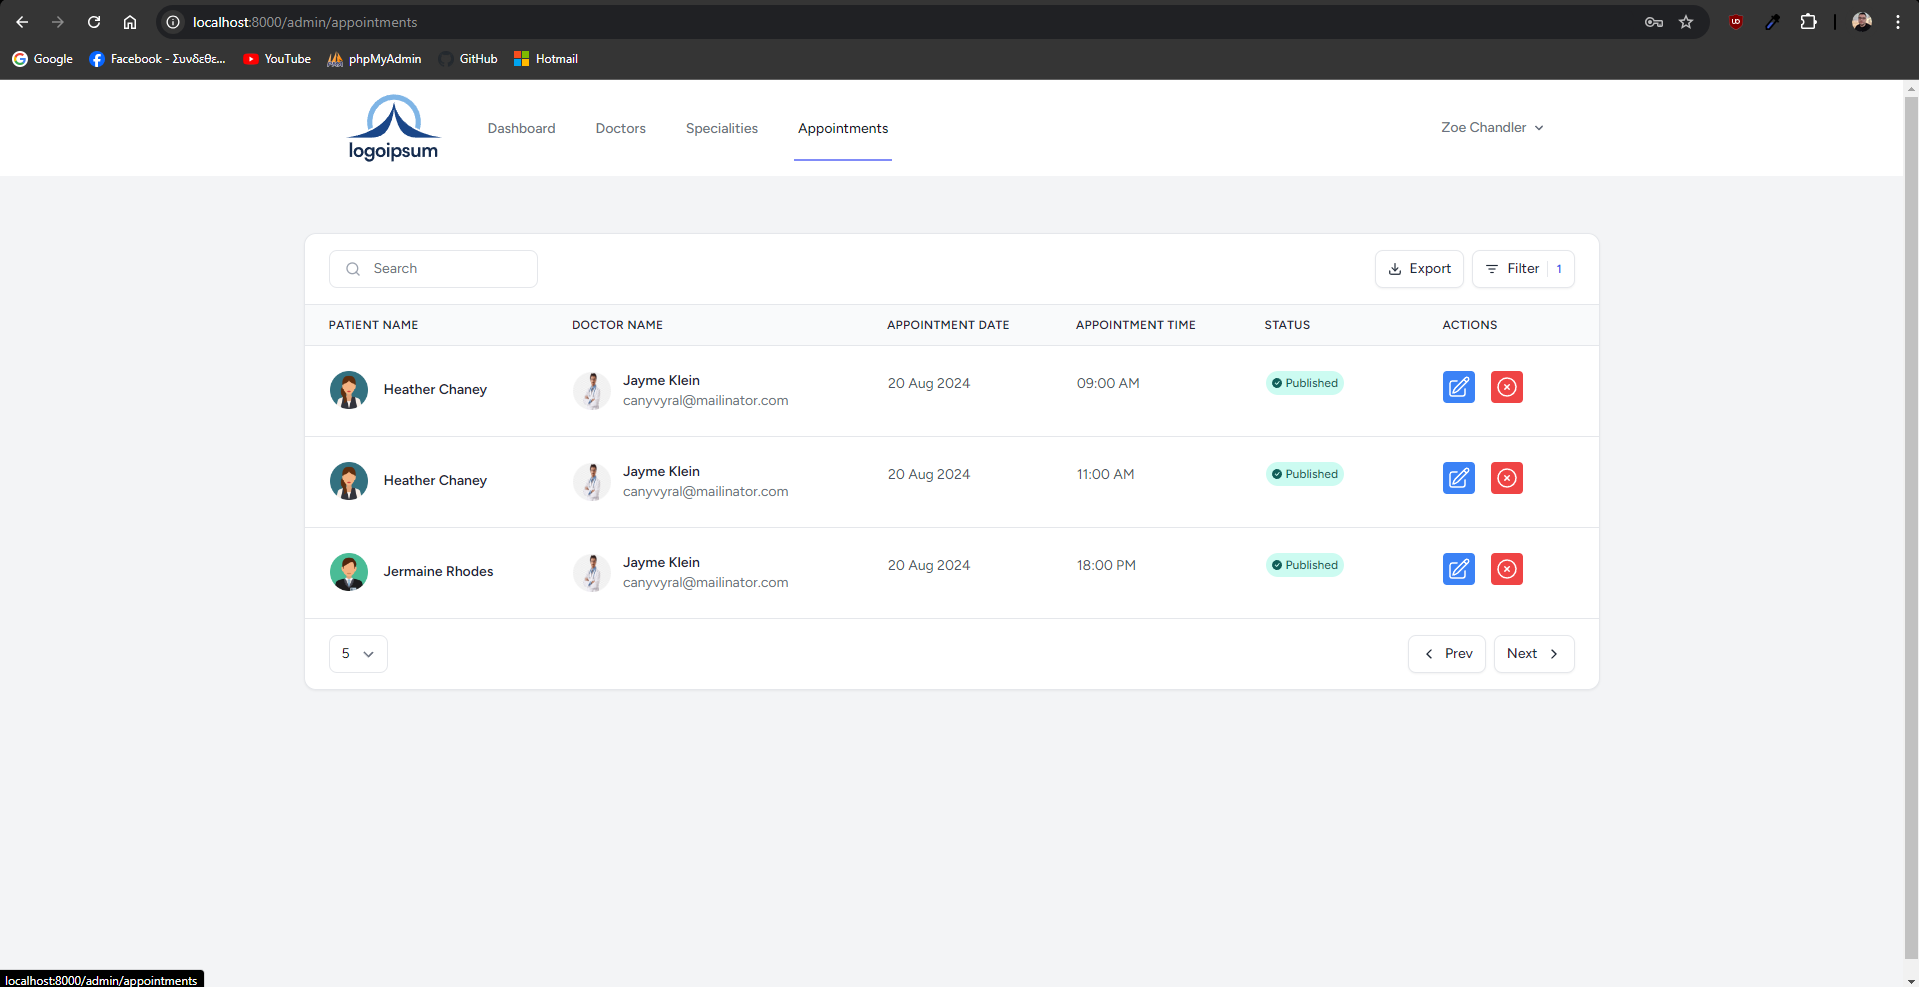Click the Jermaine Rhodes patient name
Screen dimensions: 1919x987
click(x=438, y=572)
